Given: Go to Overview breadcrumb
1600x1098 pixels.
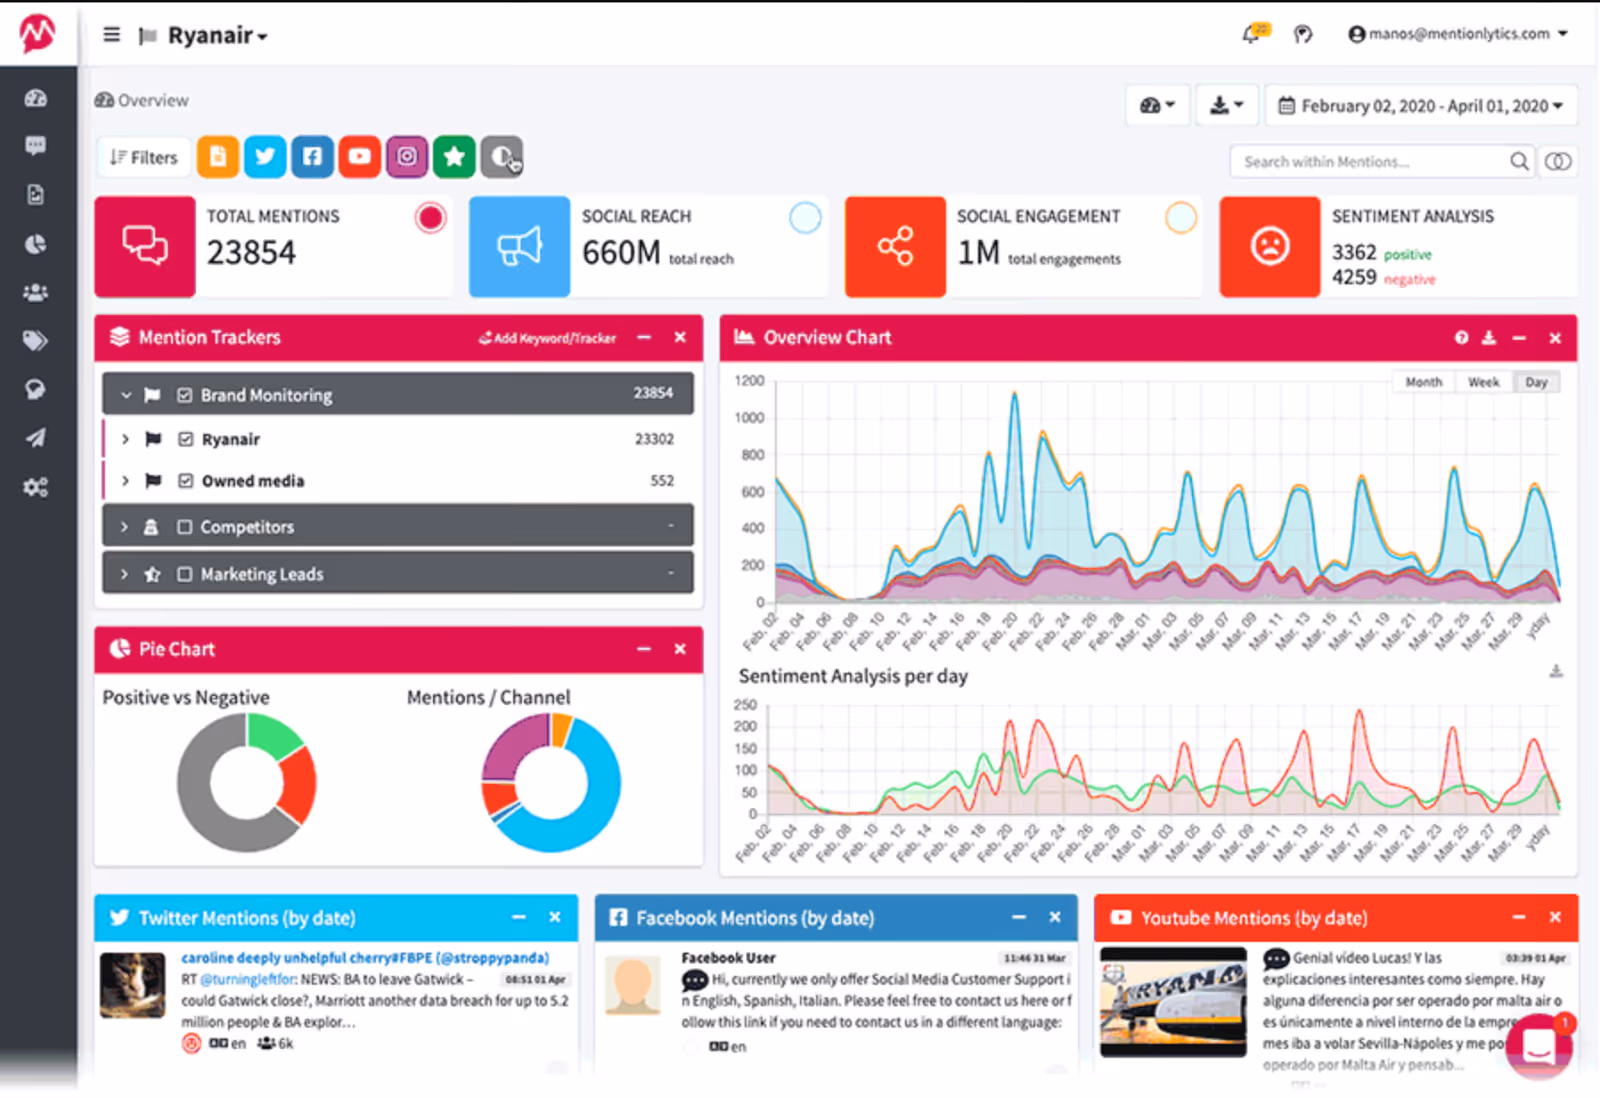Looking at the screenshot, I should tap(141, 100).
